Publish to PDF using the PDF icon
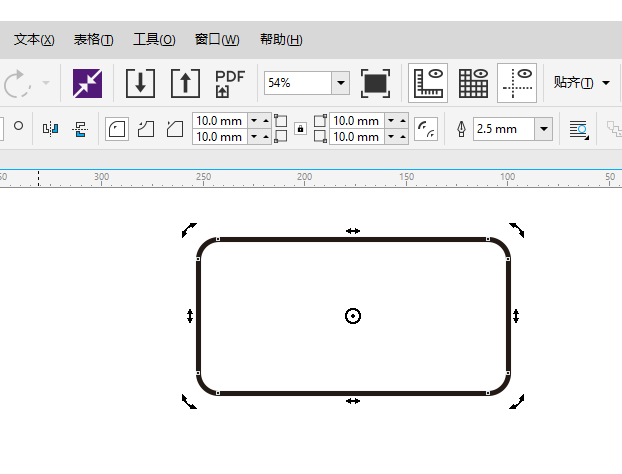This screenshot has width=622, height=474. click(230, 83)
